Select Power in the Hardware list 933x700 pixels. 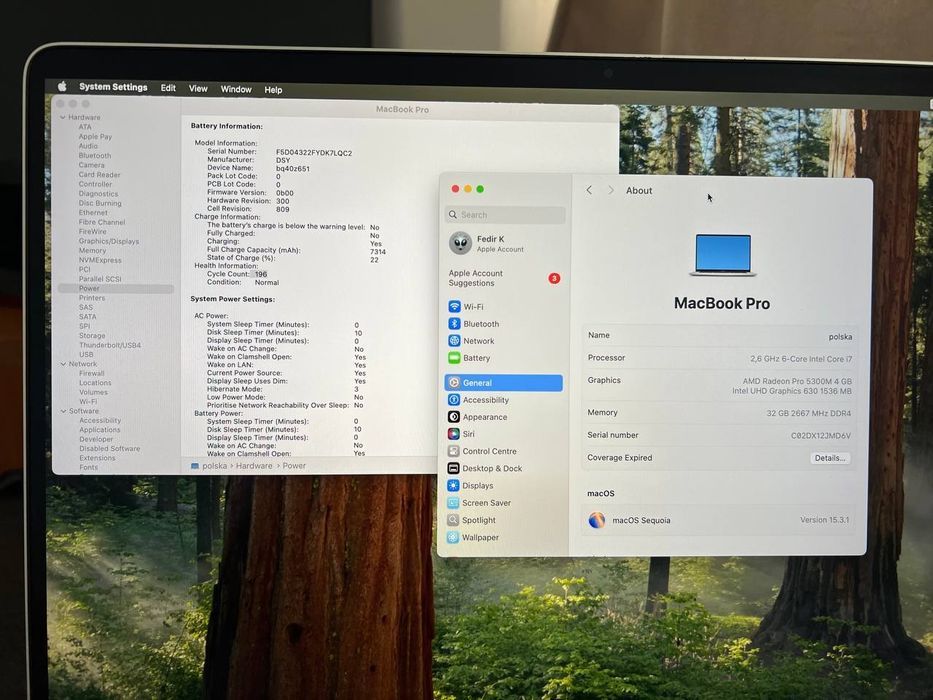(116, 288)
